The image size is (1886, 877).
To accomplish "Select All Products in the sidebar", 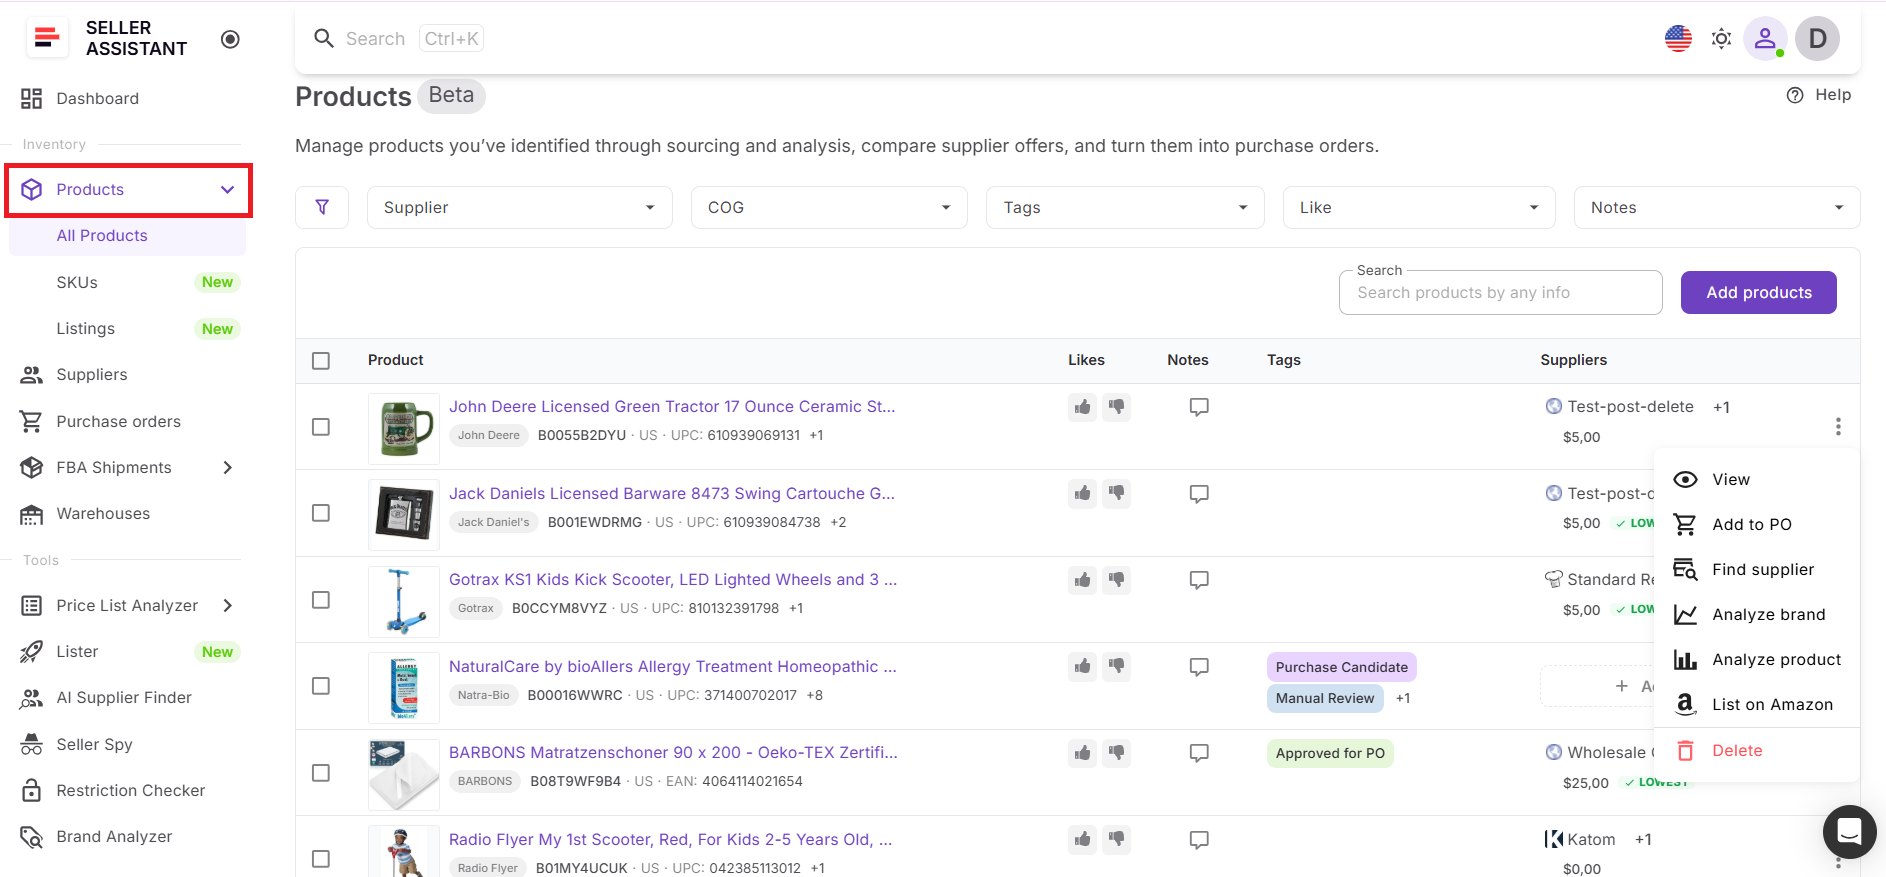I will 127,236.
